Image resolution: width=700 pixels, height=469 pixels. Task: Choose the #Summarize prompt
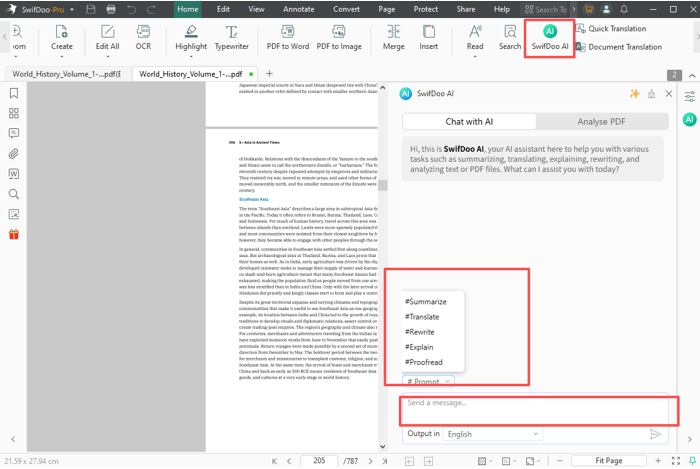[x=426, y=302]
